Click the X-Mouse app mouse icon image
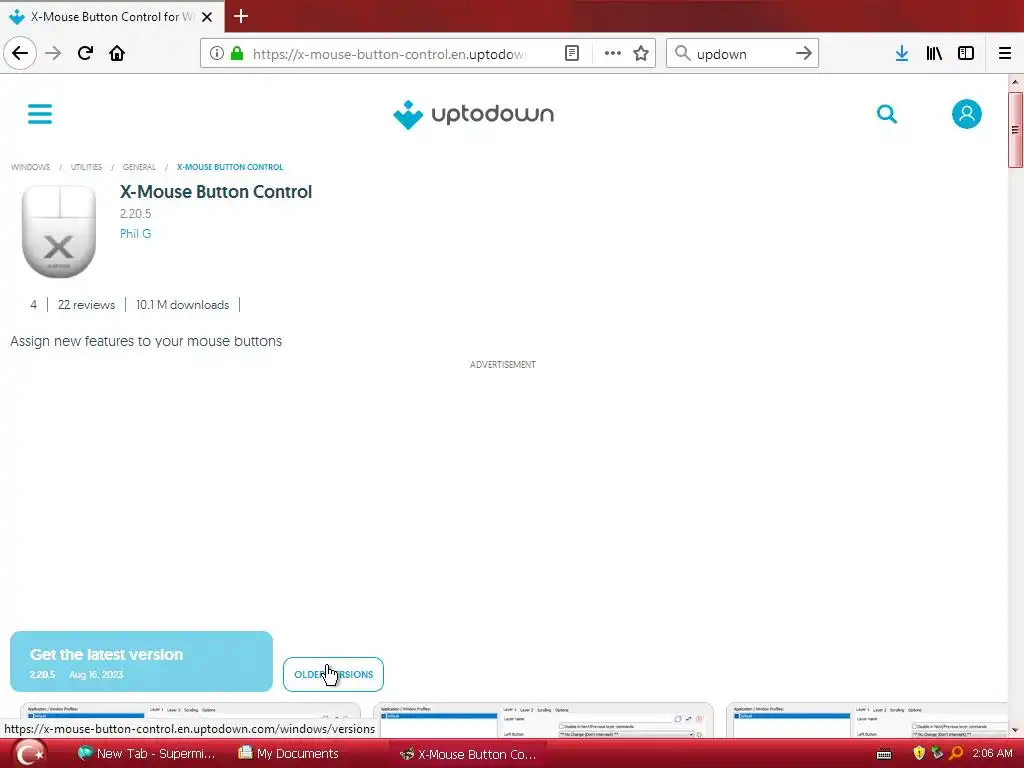Screen dimensions: 1024x768 click(59, 231)
